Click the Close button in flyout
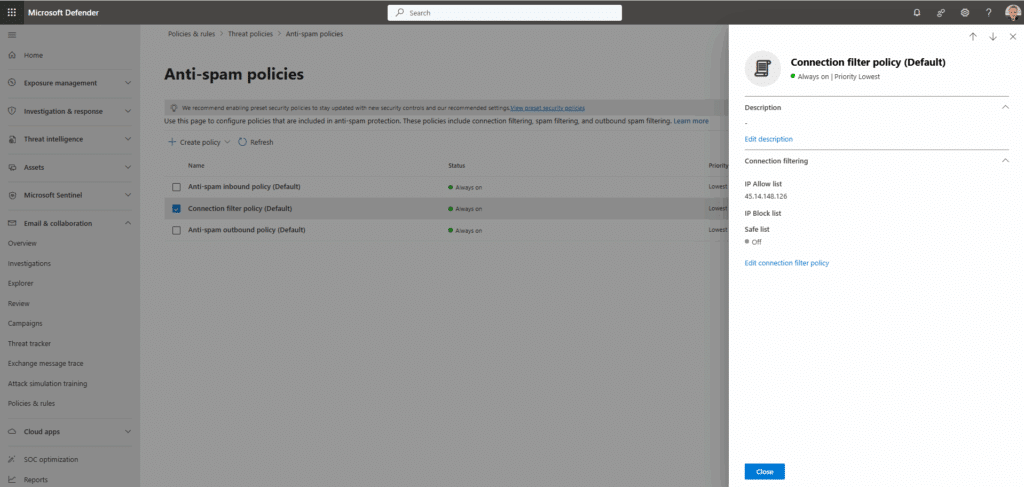This screenshot has height=487, width=1024. pyautogui.click(x=765, y=471)
